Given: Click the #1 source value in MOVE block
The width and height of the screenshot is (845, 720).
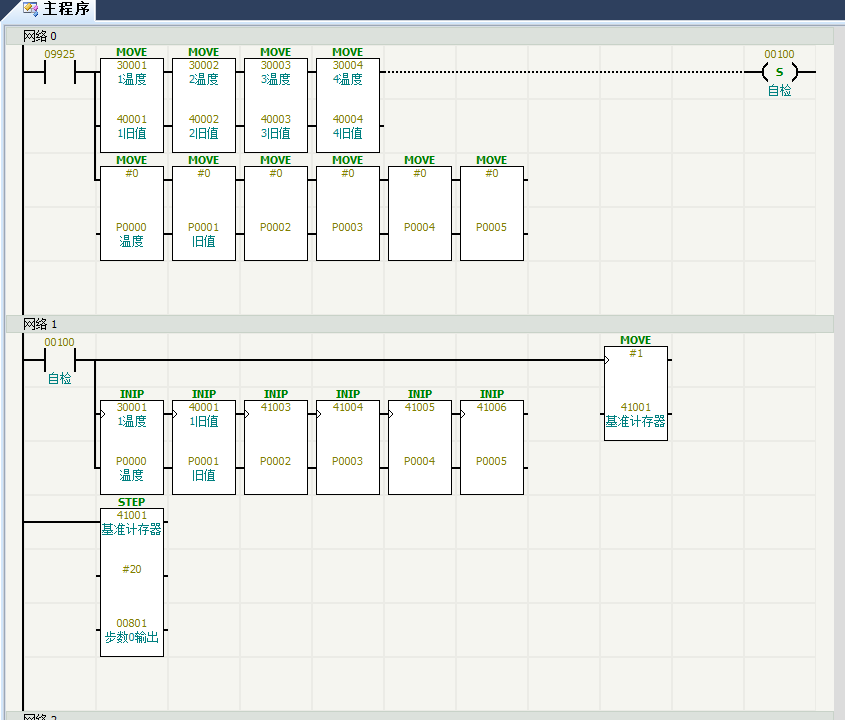Looking at the screenshot, I should pos(636,354).
